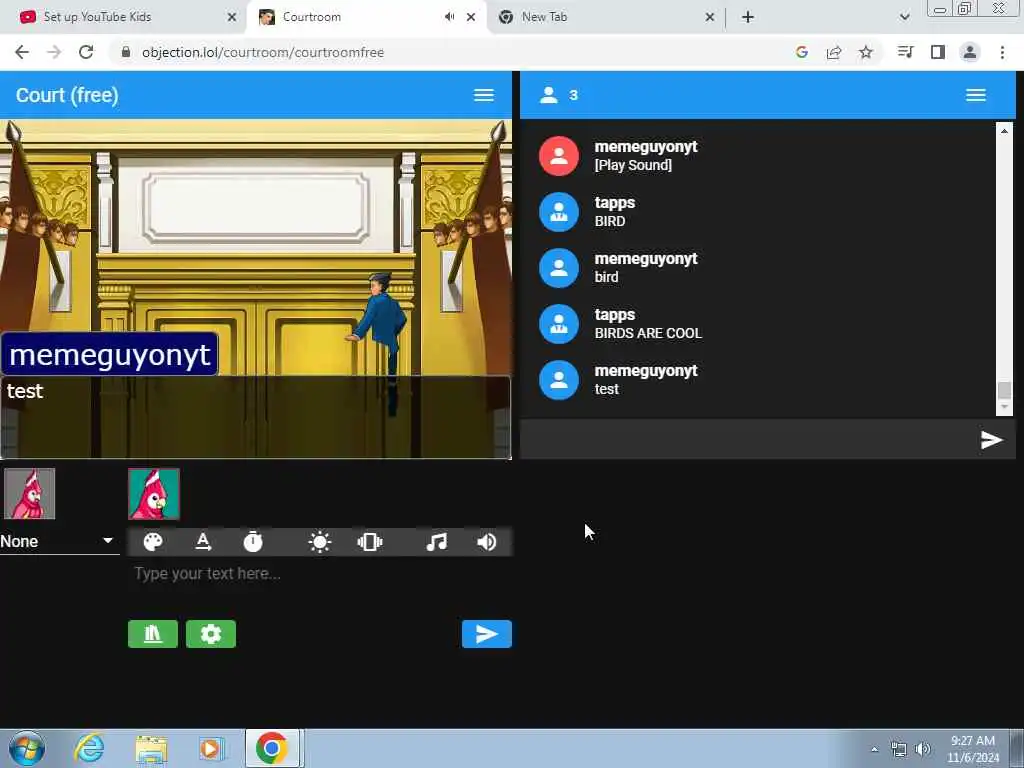The height and width of the screenshot is (768, 1024).
Task: Select the [Play Sound] chat message
Action: pos(633,165)
